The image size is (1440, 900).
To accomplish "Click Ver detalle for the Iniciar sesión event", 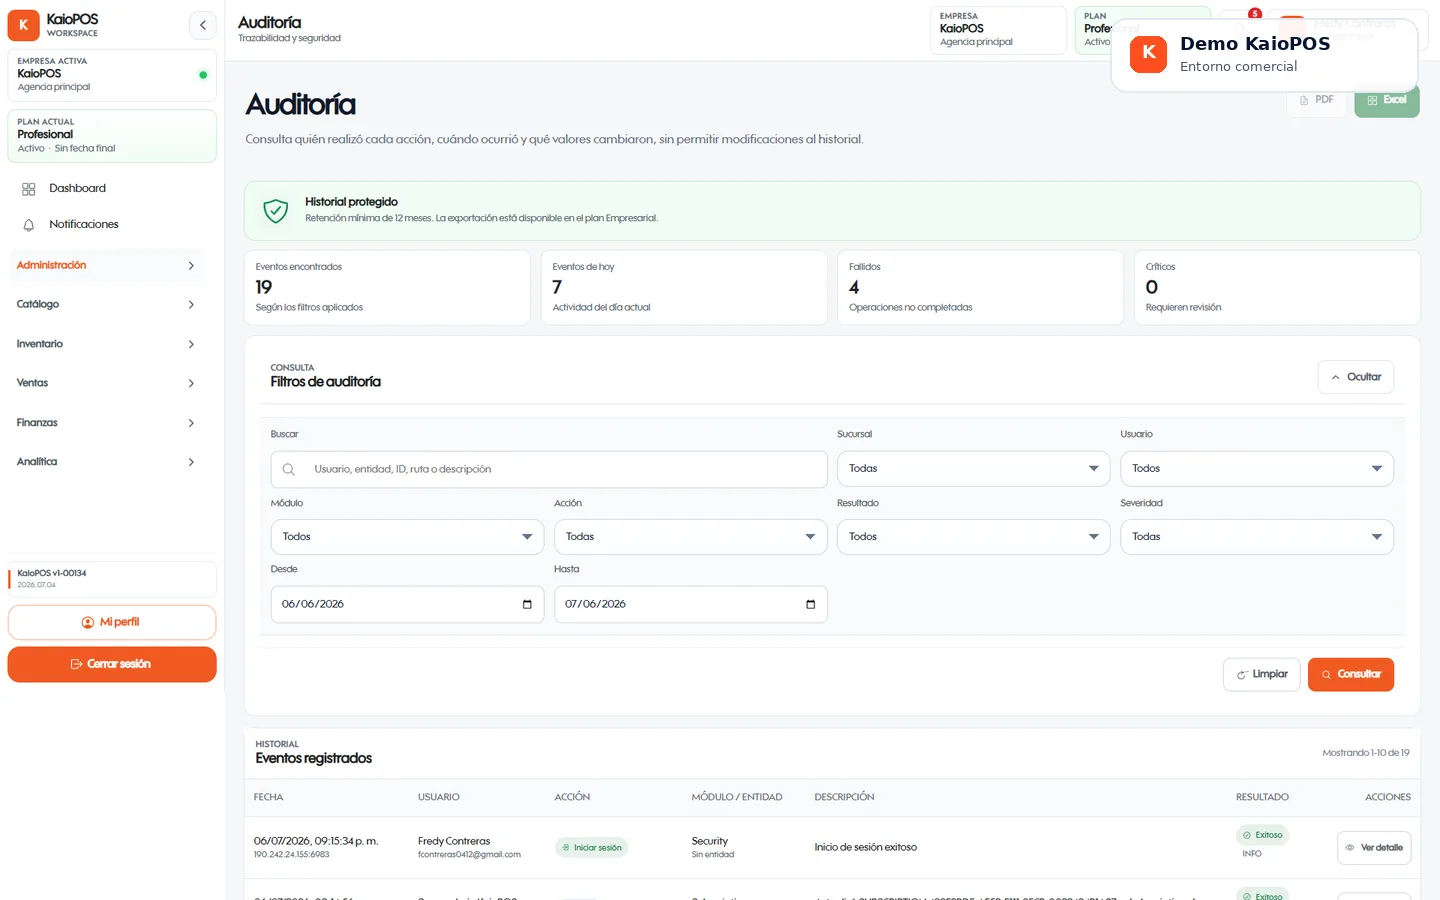I will [1374, 848].
